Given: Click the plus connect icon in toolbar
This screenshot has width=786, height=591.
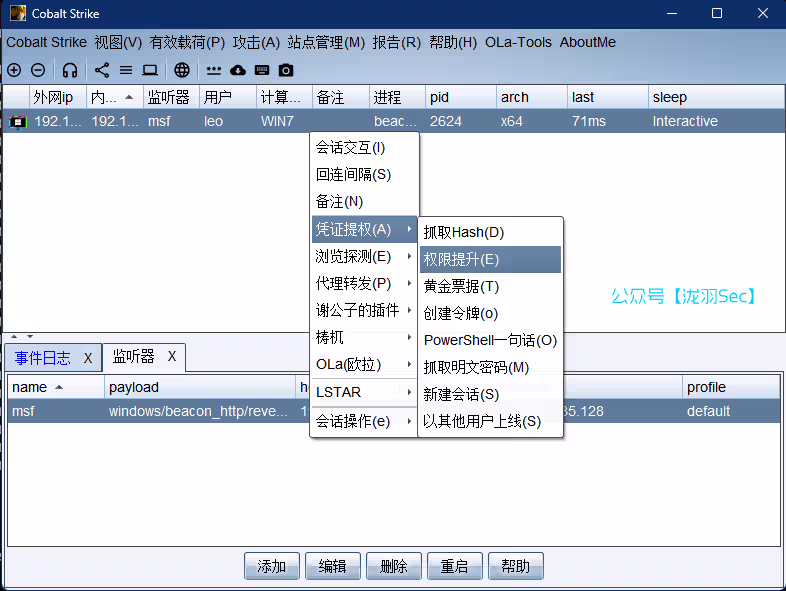Looking at the screenshot, I should (14, 70).
